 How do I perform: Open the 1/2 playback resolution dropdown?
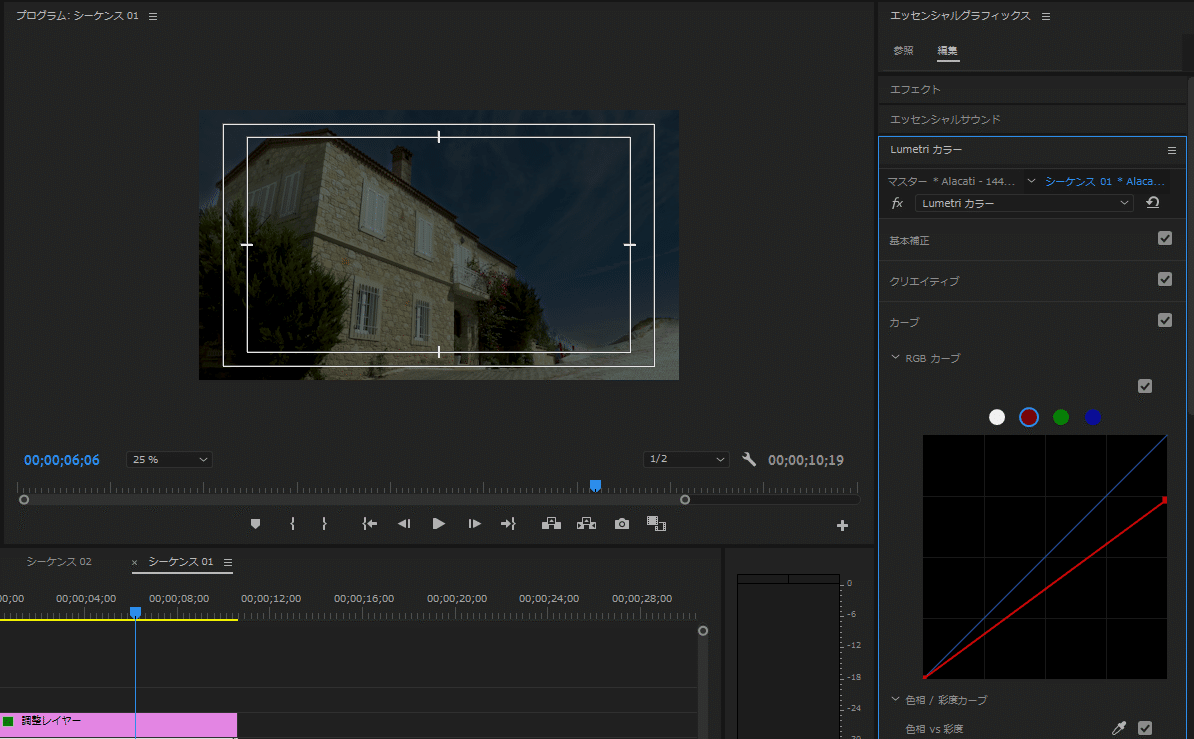pyautogui.click(x=686, y=459)
